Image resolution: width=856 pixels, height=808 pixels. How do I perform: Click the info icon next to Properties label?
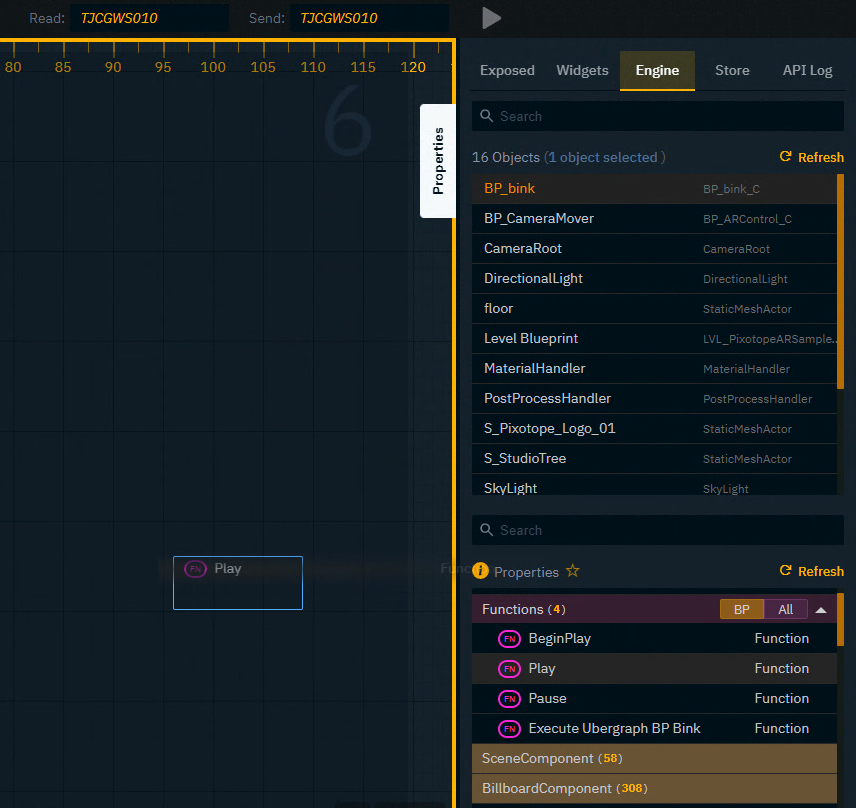(482, 571)
